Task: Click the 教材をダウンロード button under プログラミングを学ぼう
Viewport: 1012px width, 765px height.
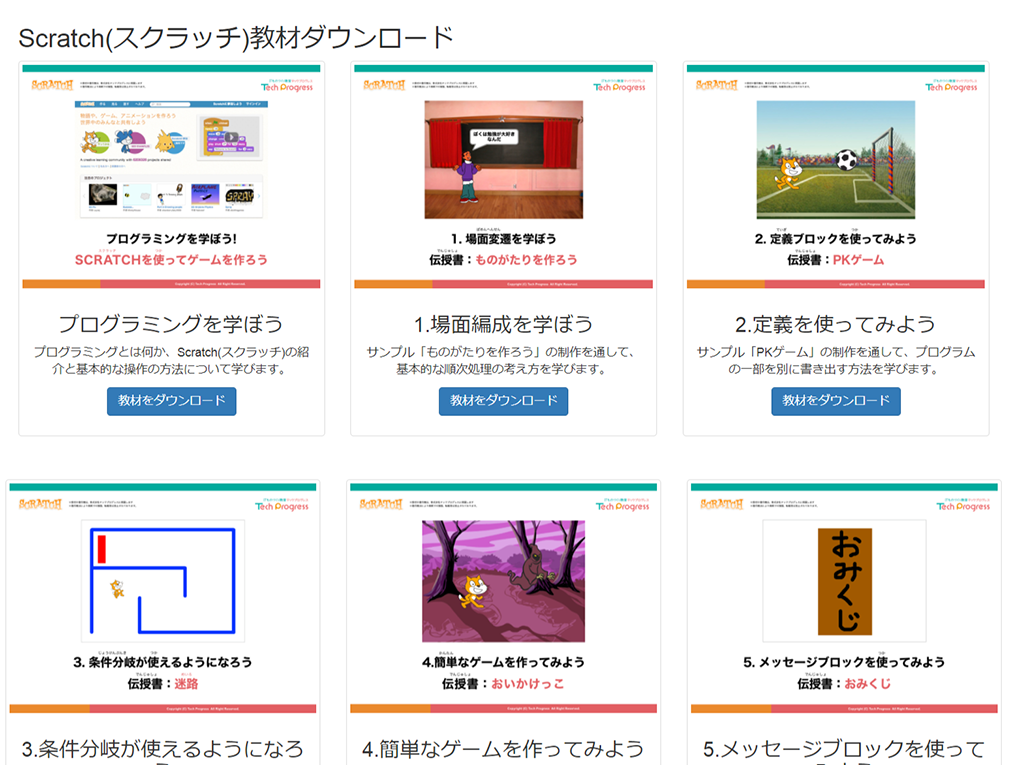Action: pos(171,401)
